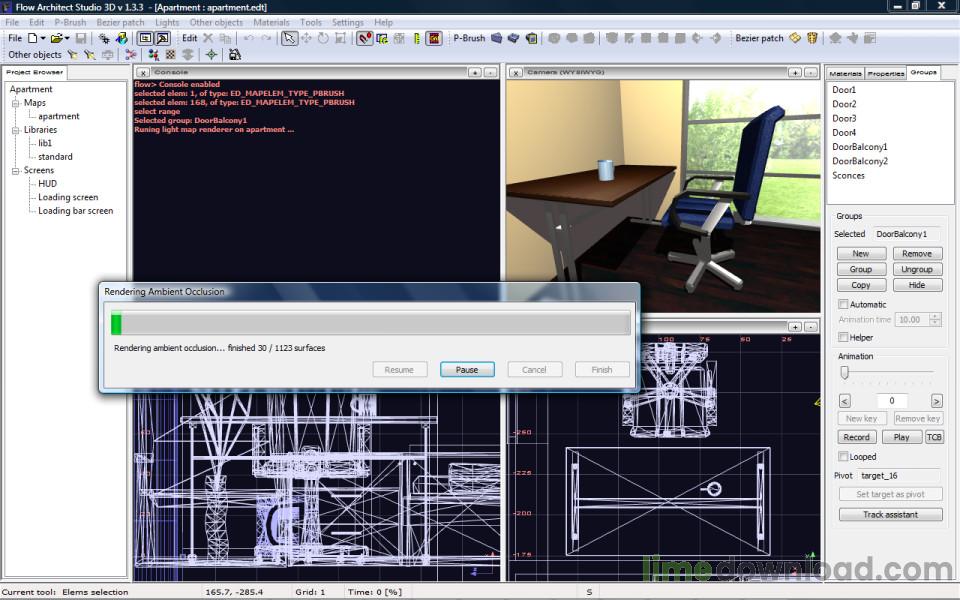Open the Tools menu
The image size is (960, 600).
(x=311, y=23)
